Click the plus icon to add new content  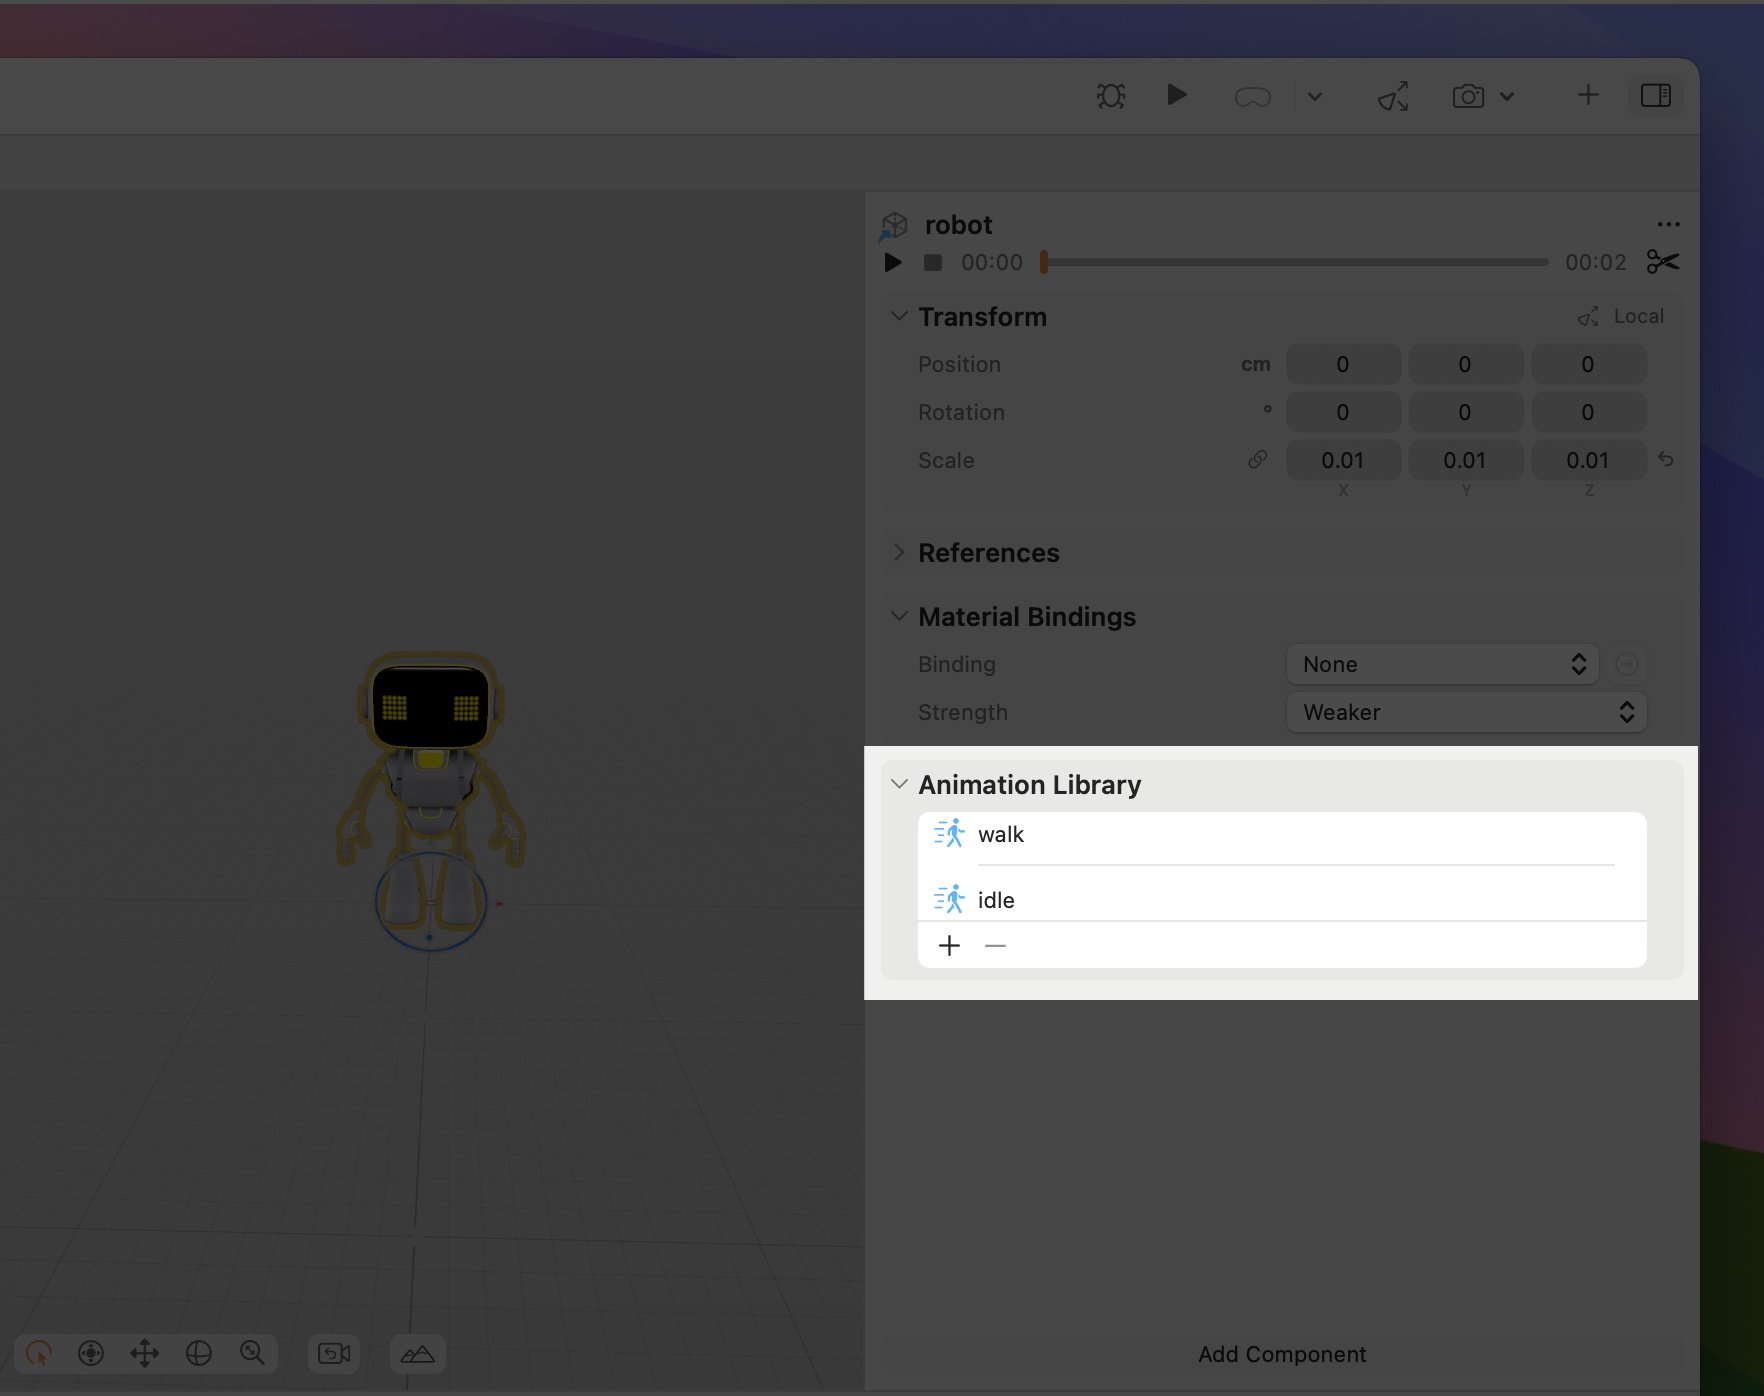pyautogui.click(x=1588, y=95)
